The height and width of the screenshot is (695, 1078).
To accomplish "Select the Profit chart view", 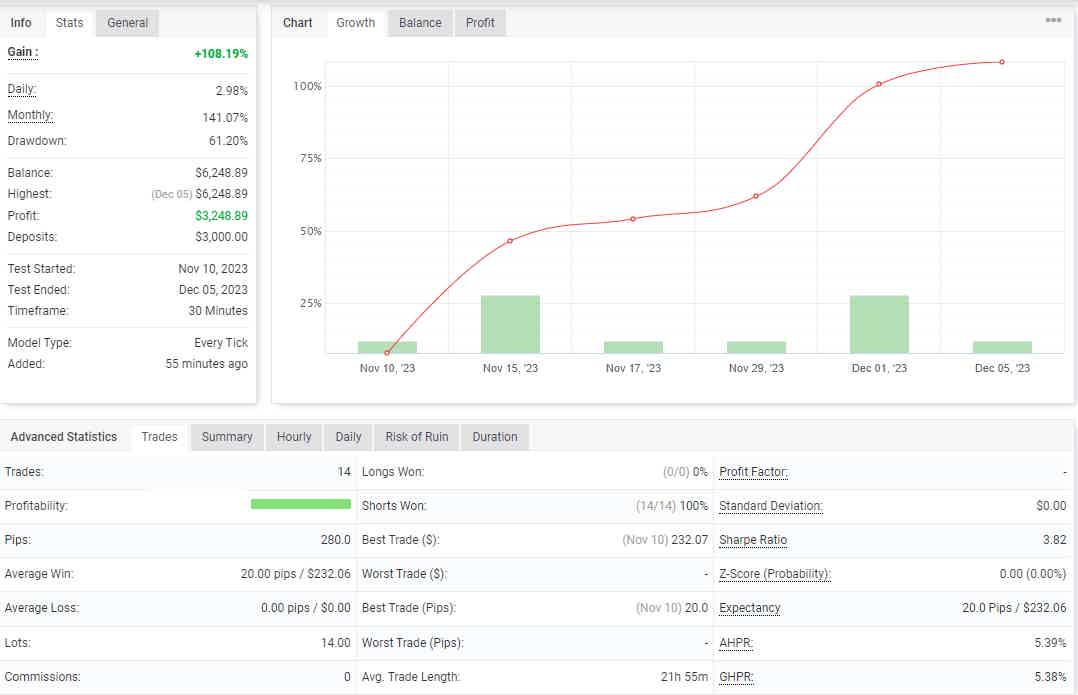I will (x=480, y=22).
